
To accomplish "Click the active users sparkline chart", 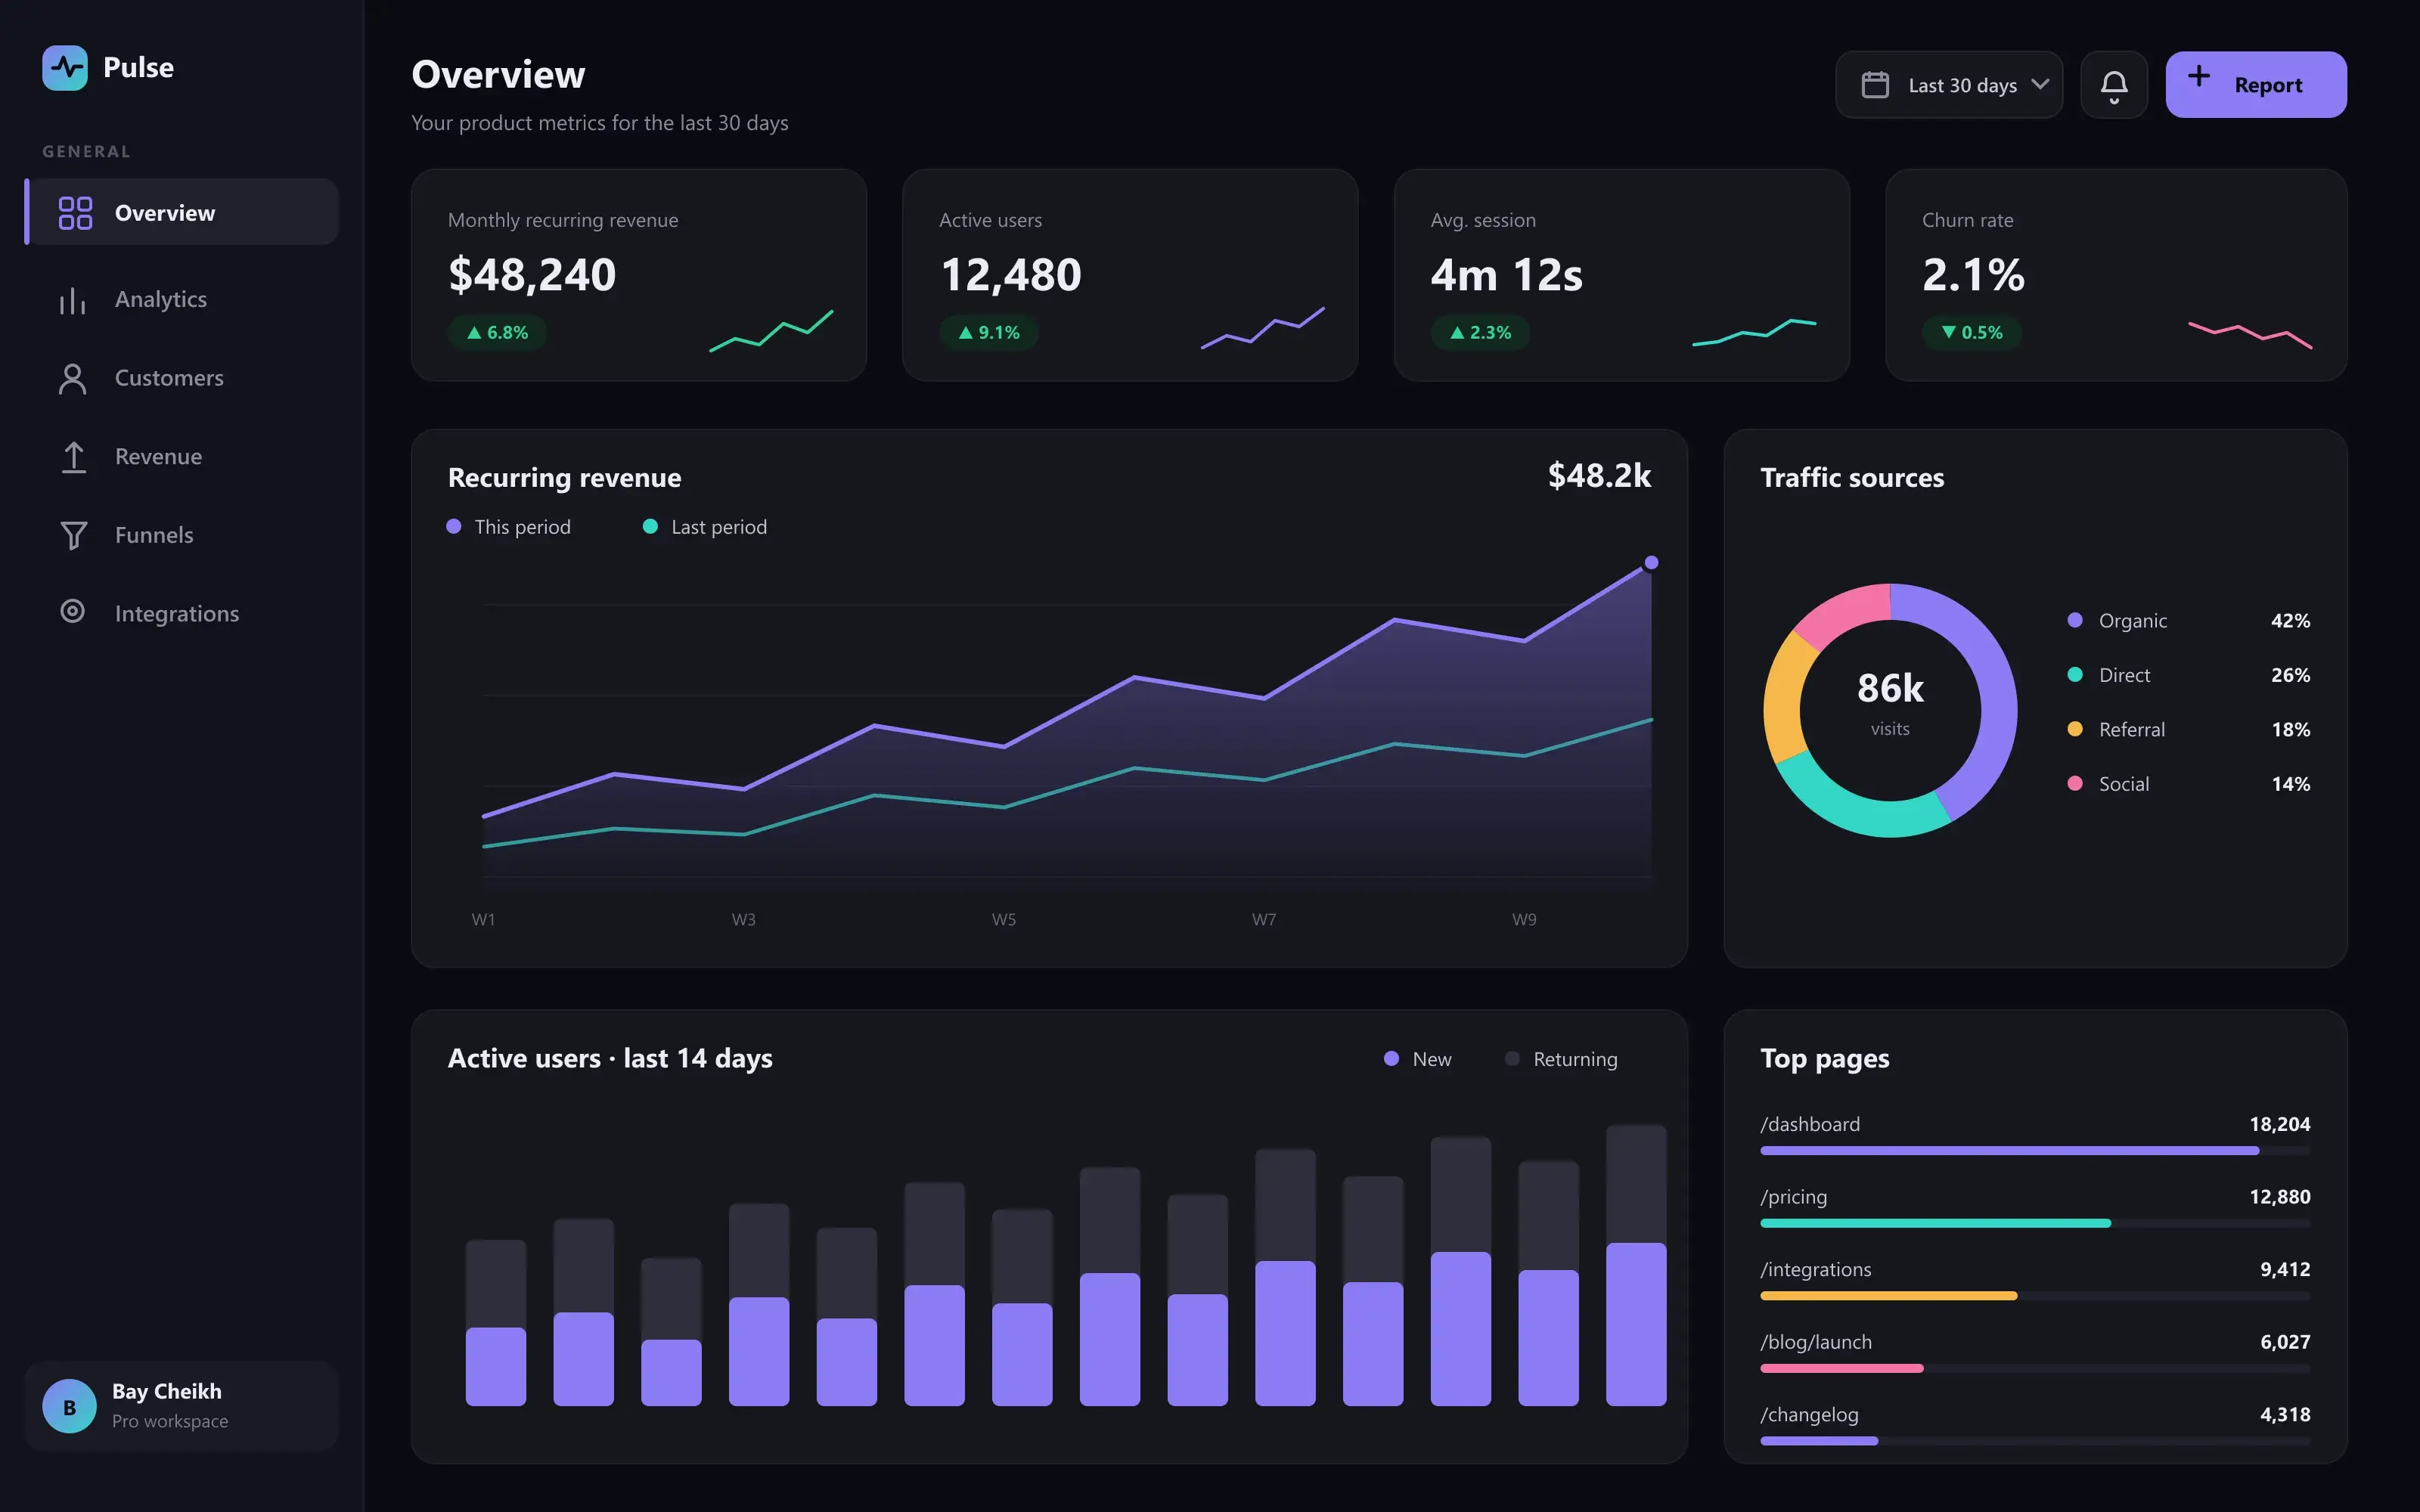I will click(x=1263, y=327).
